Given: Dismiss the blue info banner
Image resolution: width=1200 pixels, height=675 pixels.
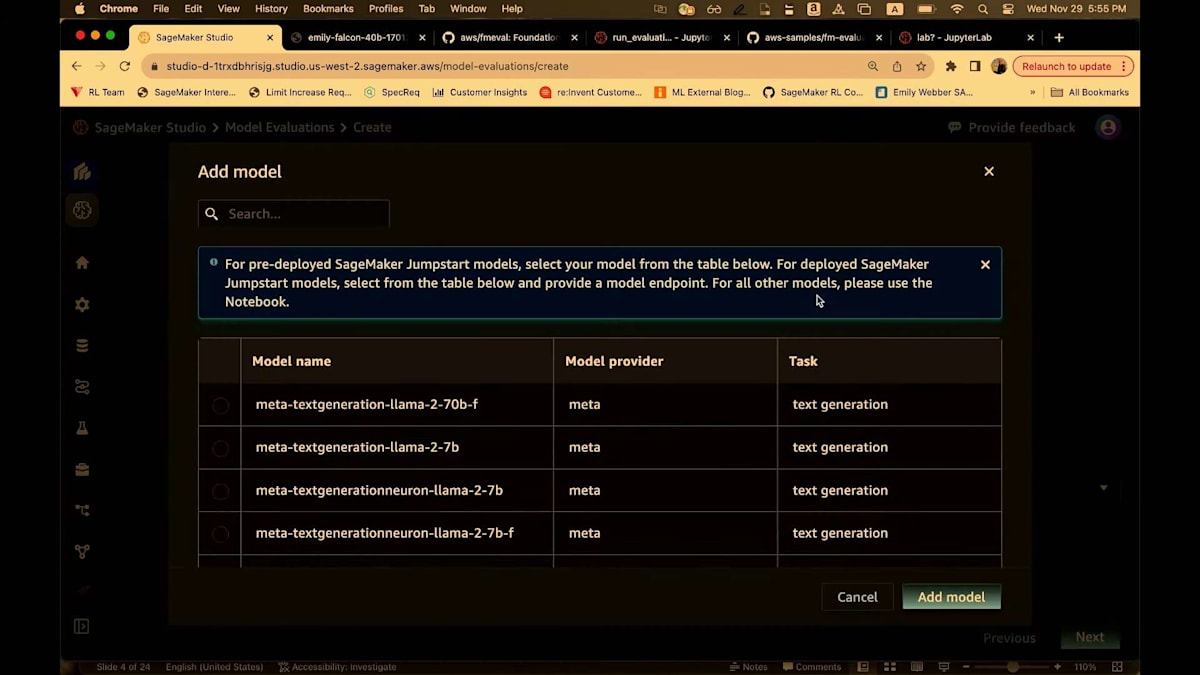Looking at the screenshot, I should 985,265.
